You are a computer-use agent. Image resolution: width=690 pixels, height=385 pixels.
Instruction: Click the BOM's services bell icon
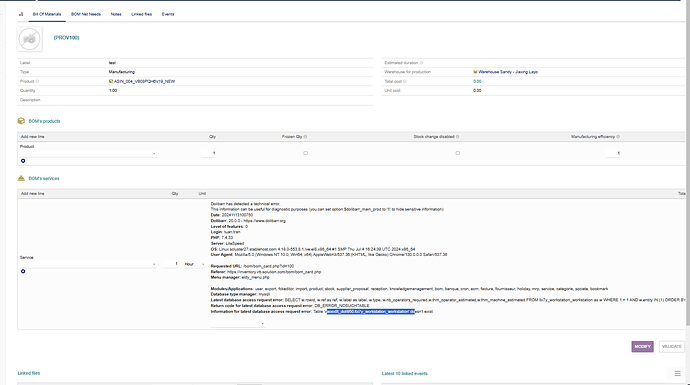[21, 178]
